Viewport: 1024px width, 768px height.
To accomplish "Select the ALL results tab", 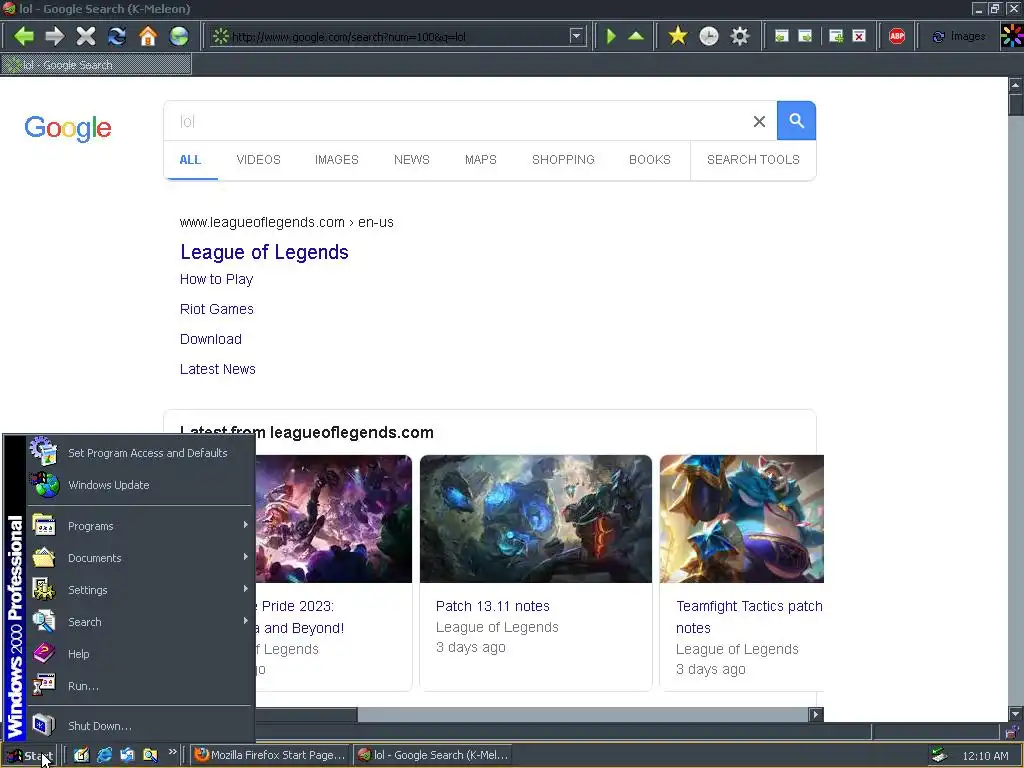I will click(190, 160).
